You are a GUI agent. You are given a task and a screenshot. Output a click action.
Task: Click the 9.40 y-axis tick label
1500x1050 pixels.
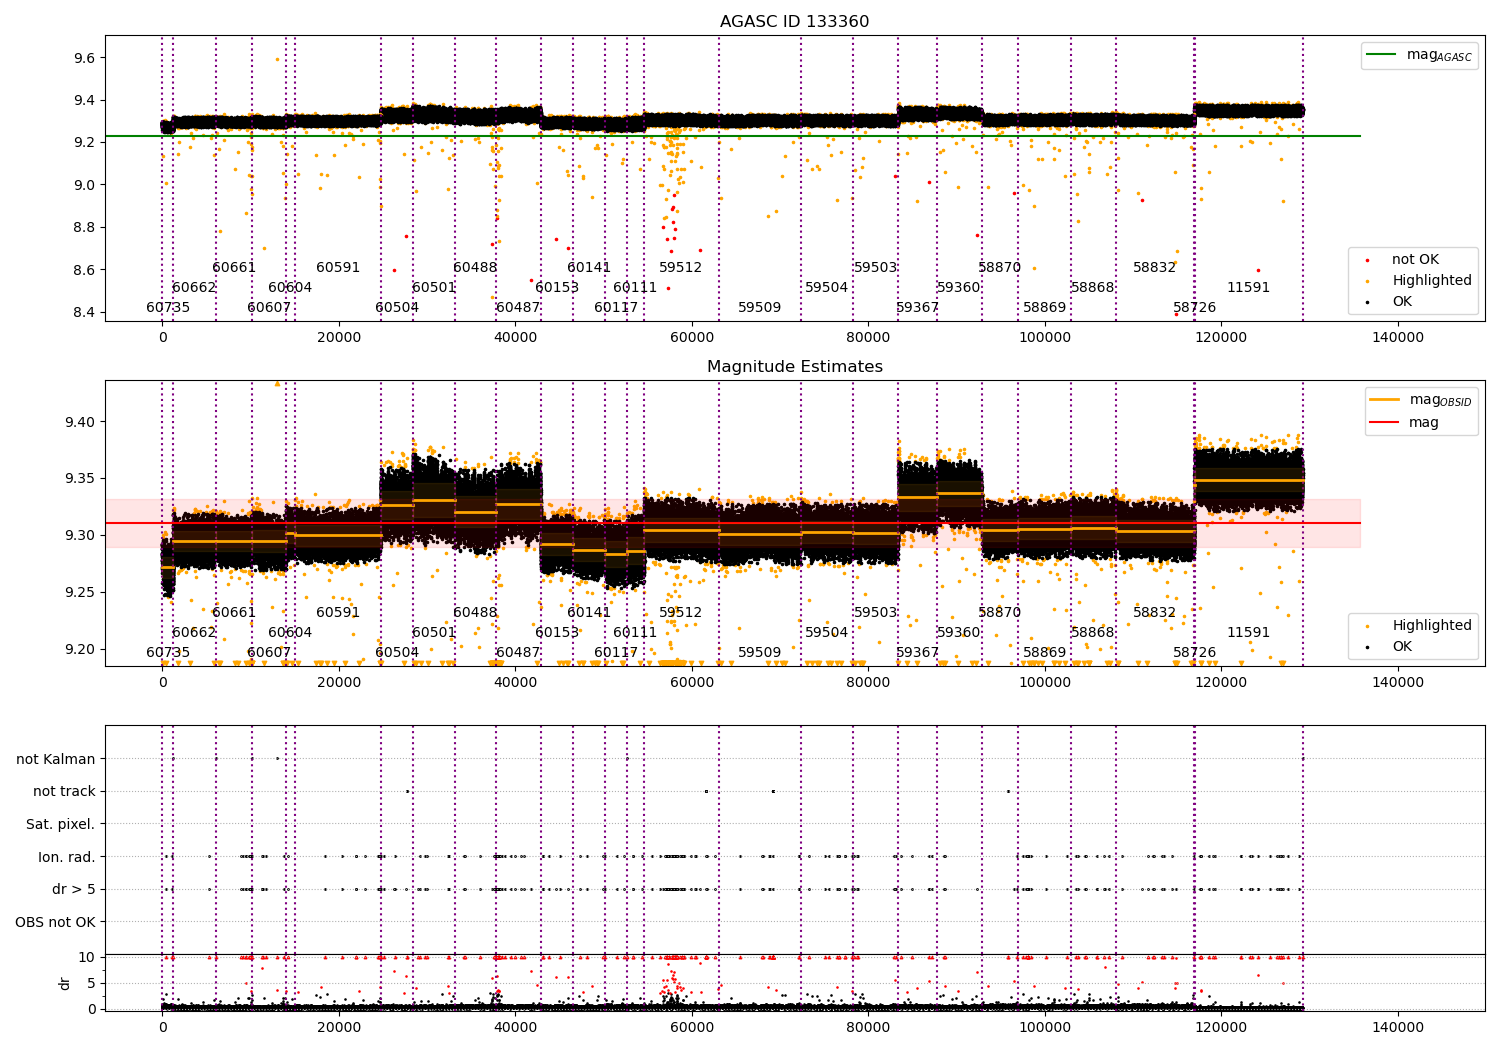(x=80, y=422)
